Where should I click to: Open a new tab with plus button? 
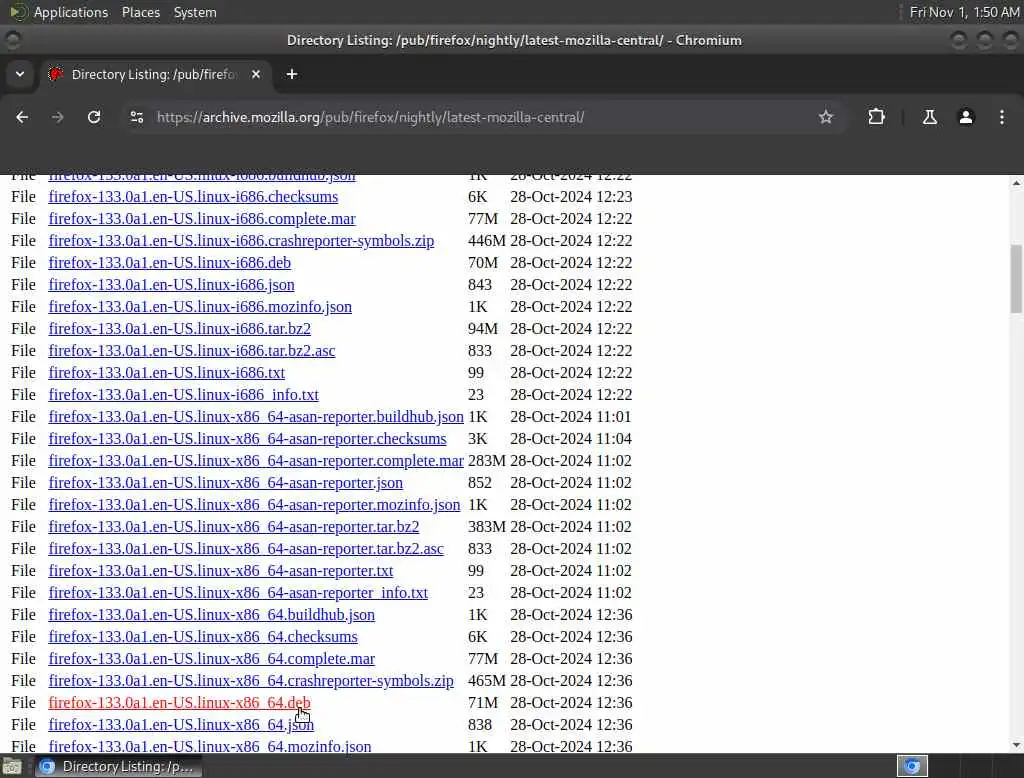point(292,74)
